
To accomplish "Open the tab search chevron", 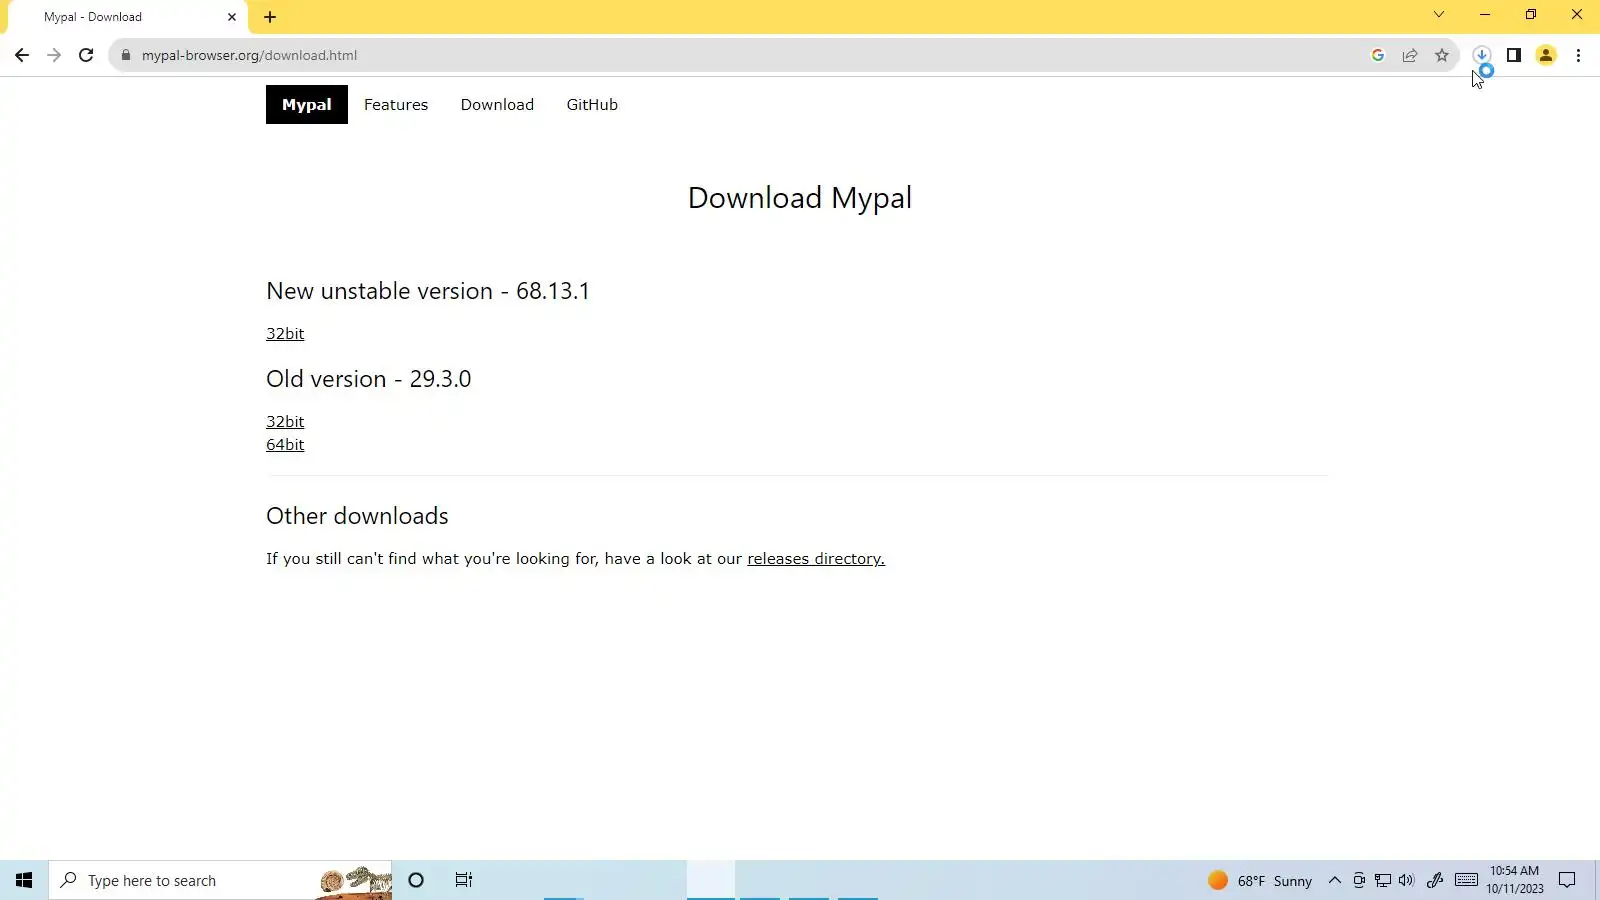I will 1439,14.
